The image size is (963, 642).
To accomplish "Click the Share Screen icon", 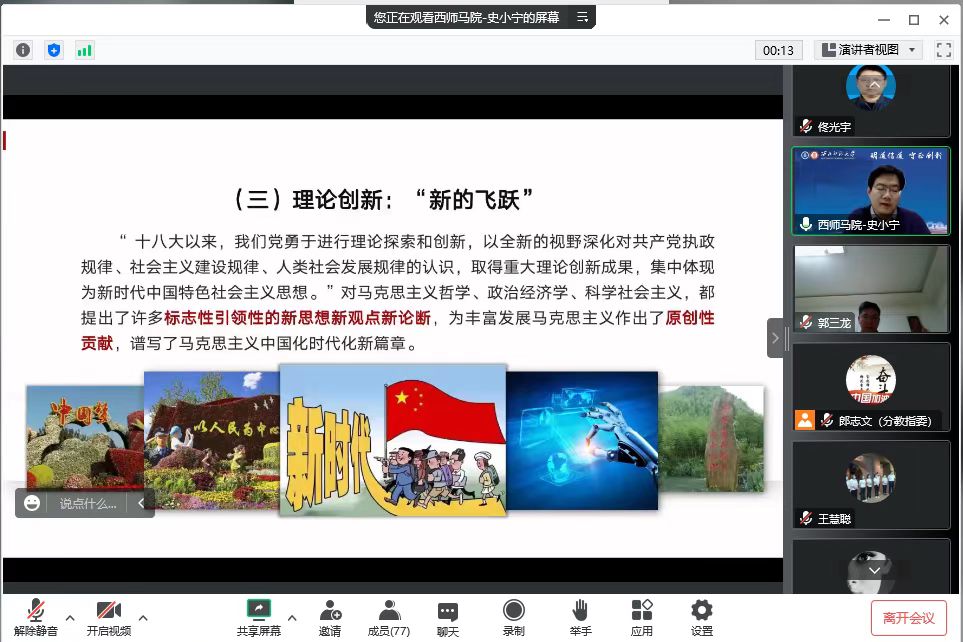I will click(x=258, y=617).
